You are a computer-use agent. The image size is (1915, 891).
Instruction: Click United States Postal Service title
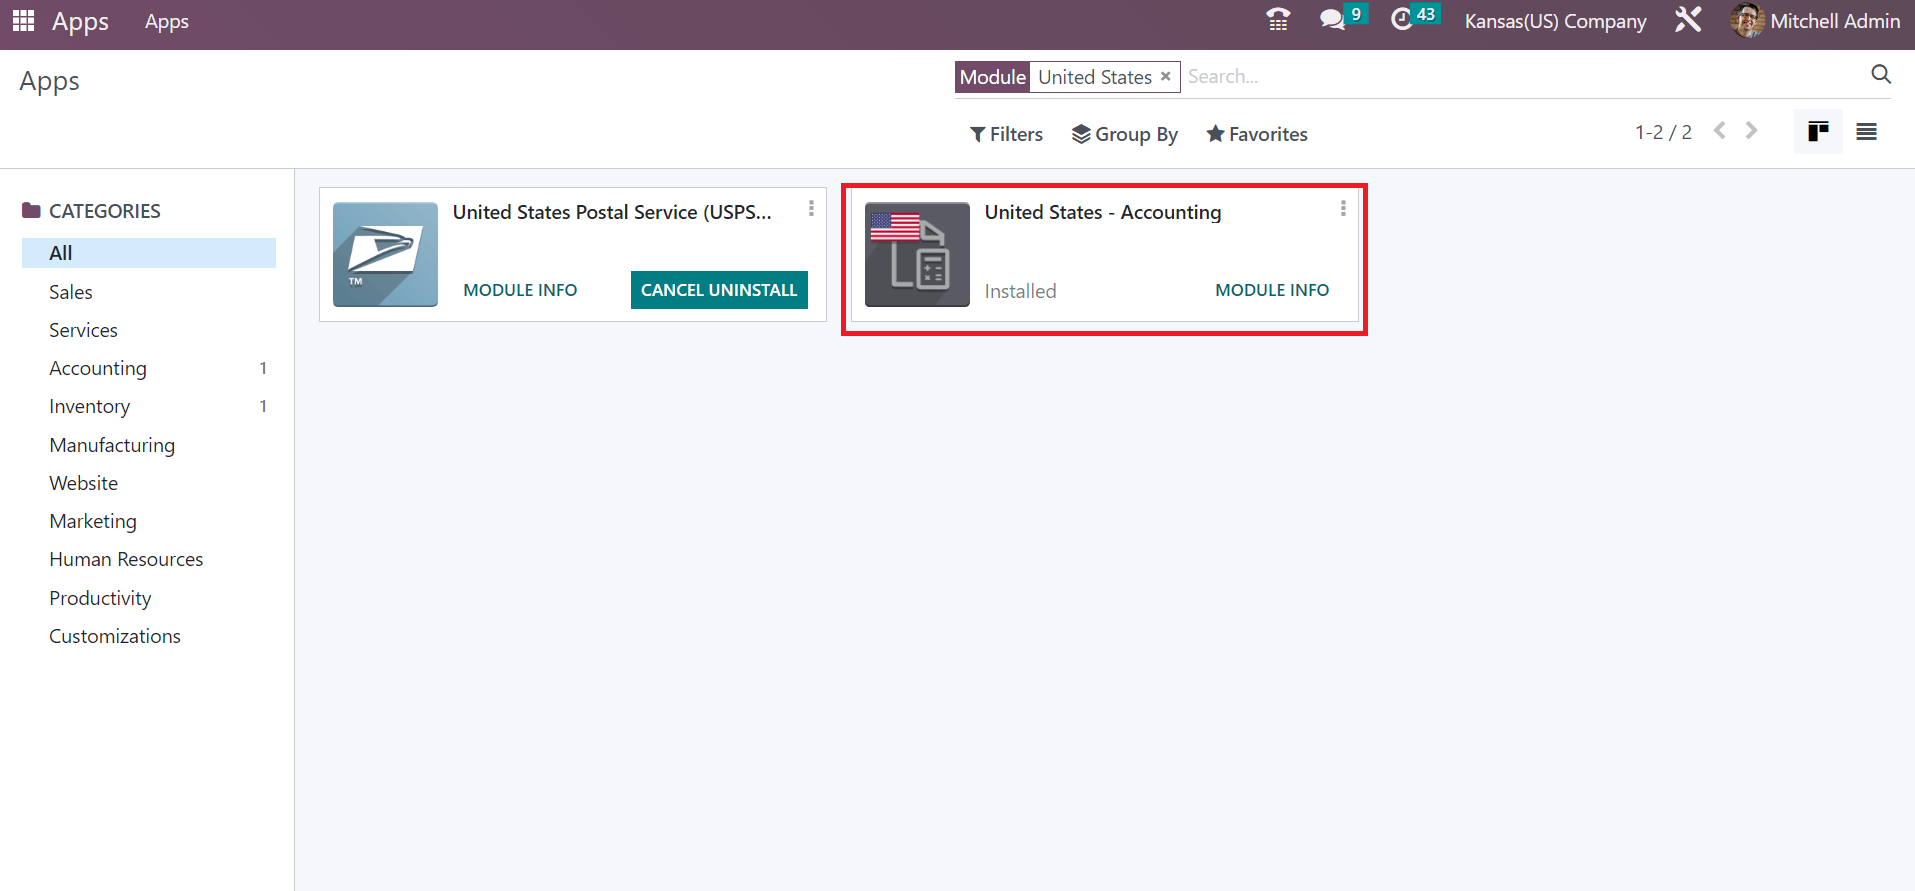[x=612, y=212]
